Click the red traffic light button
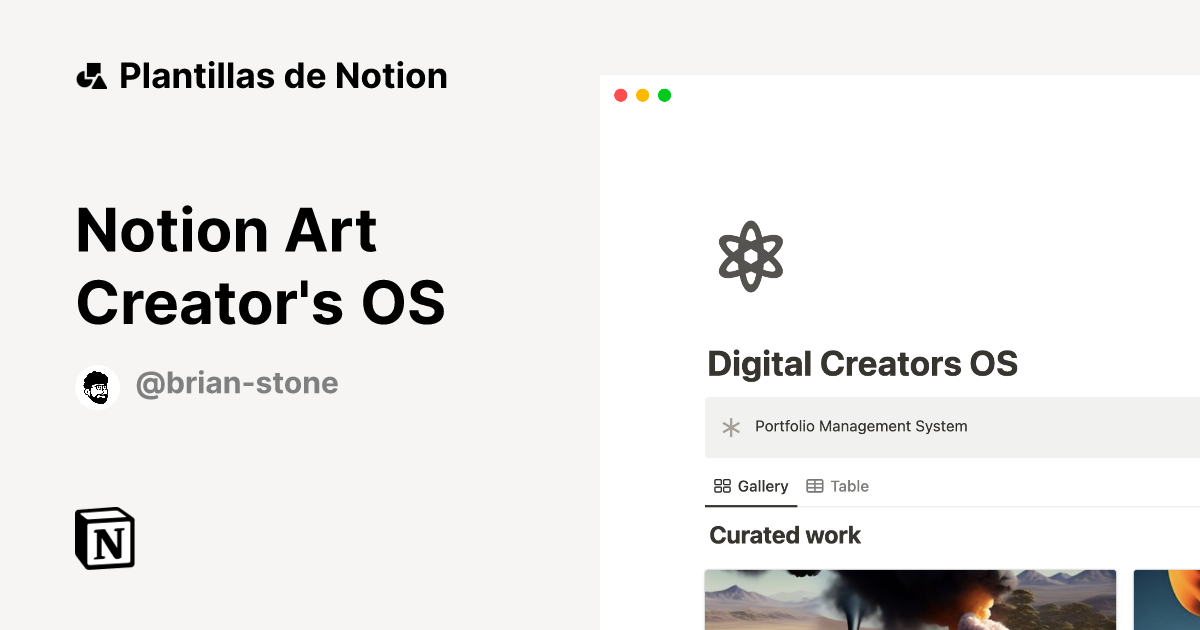Viewport: 1200px width, 630px height. (x=620, y=94)
